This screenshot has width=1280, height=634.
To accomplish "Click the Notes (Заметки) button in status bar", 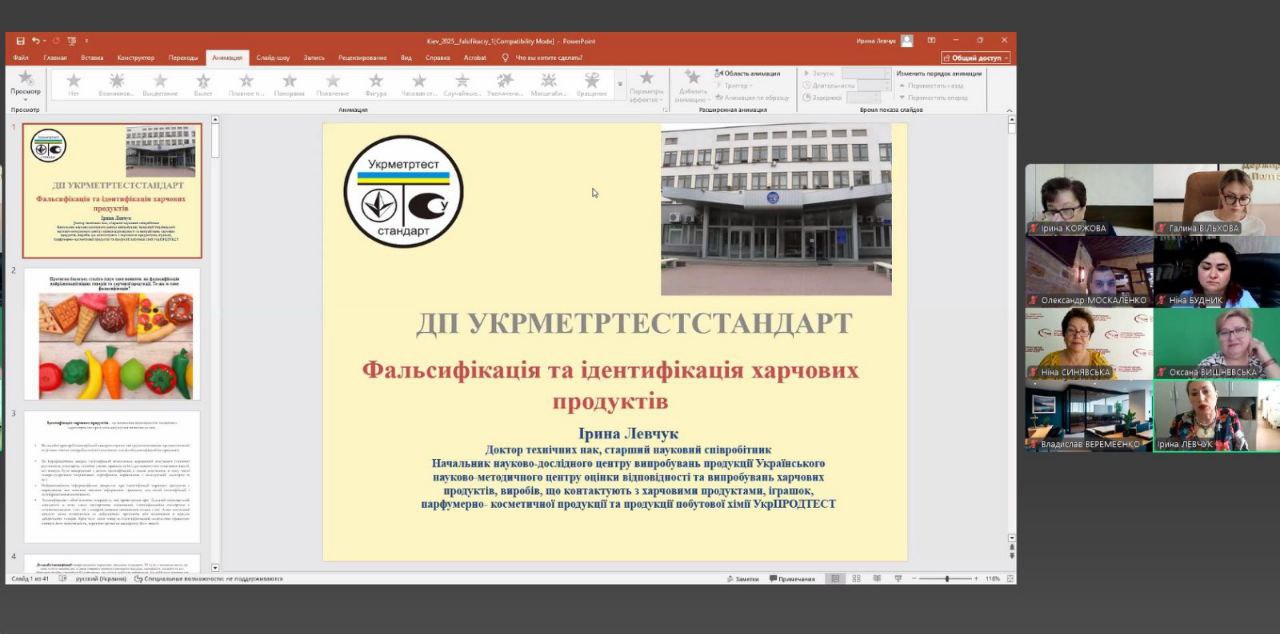I will 741,579.
